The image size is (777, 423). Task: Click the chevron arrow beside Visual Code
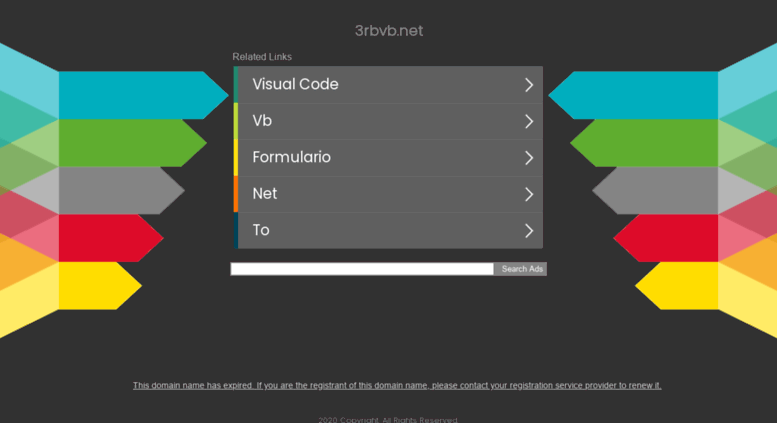pos(529,85)
